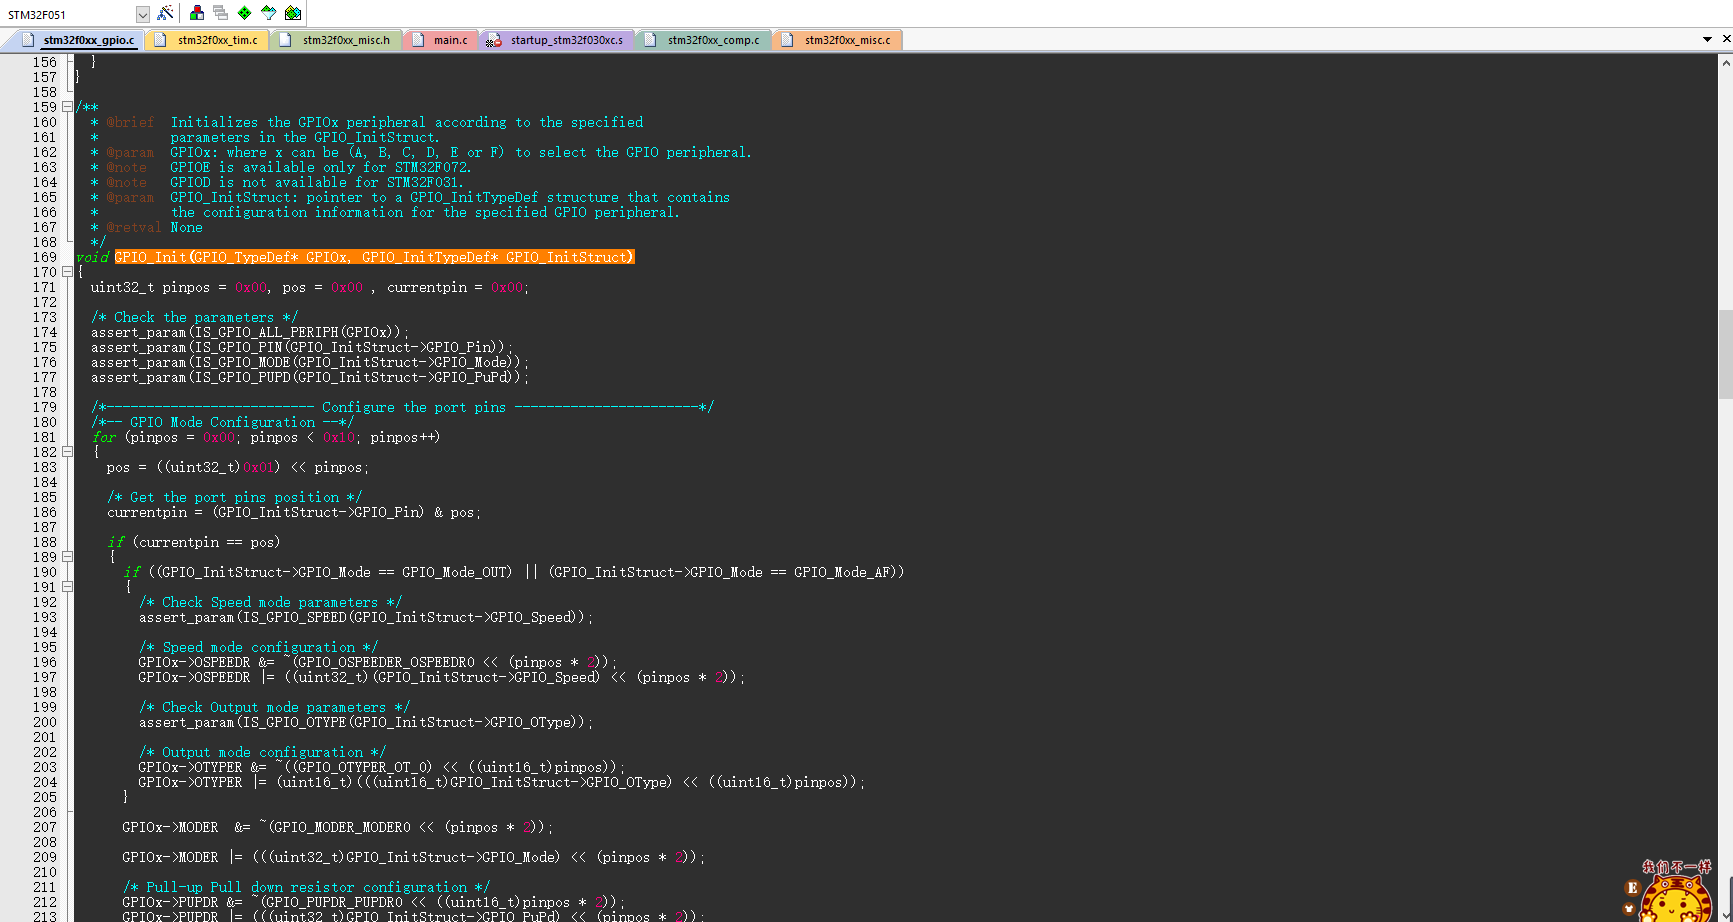1733x922 pixels.
Task: Click highlighted GPIO_Init function signature
Action: click(374, 257)
